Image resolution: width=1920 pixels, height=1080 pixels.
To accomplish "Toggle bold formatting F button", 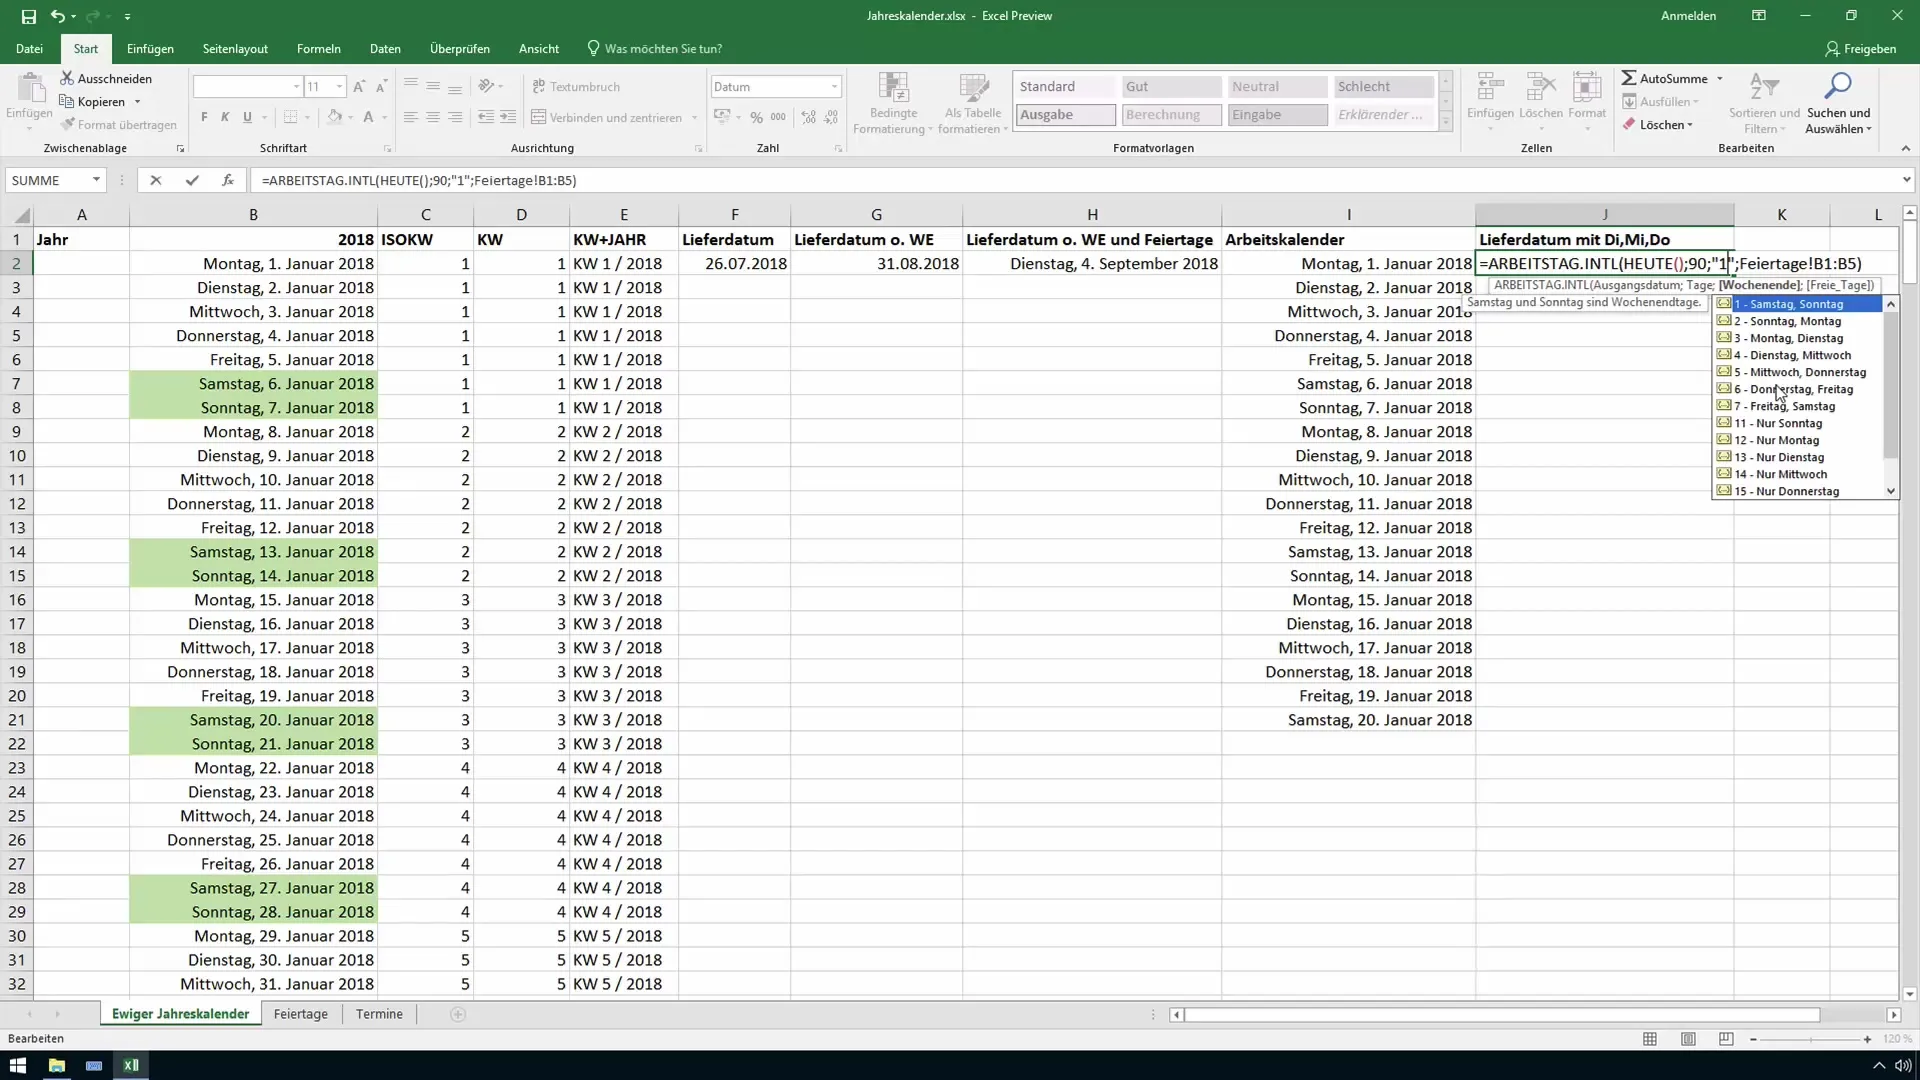I will click(204, 117).
